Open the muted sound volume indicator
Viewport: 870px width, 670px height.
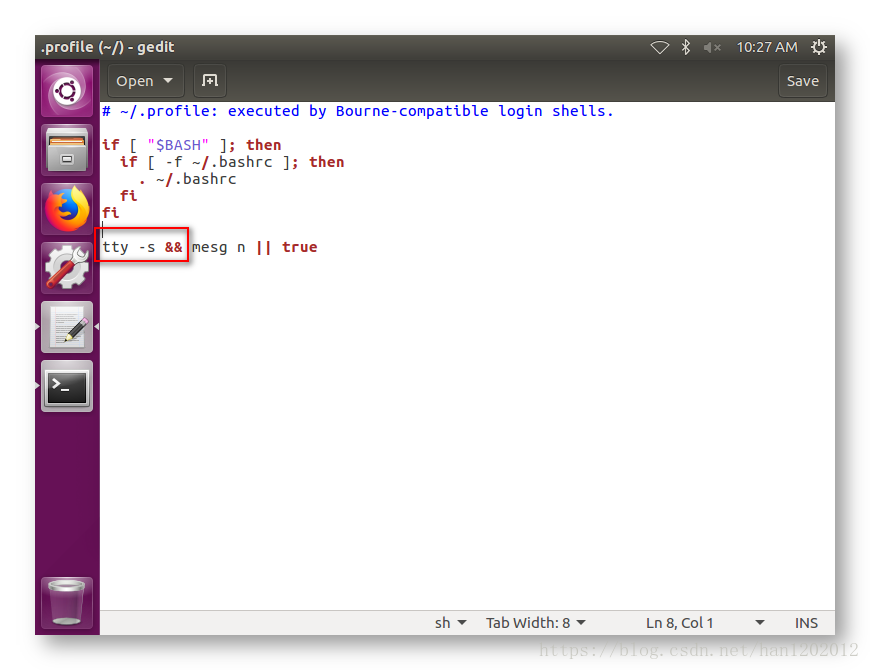point(712,47)
